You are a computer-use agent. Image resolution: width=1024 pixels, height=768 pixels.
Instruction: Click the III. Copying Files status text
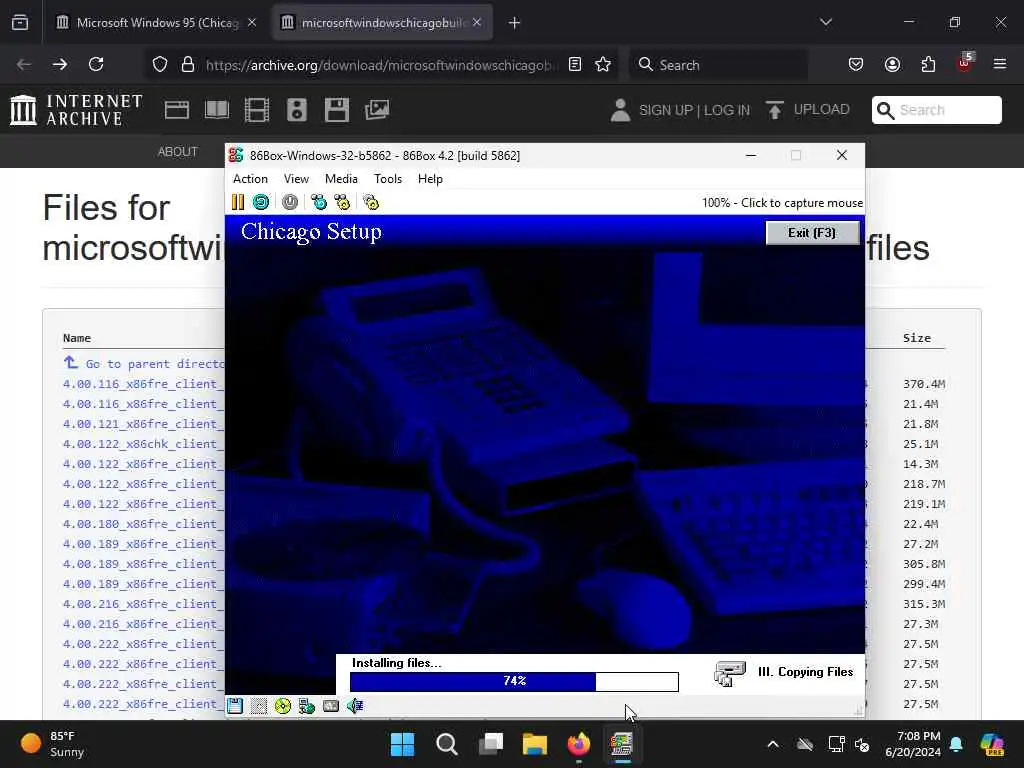click(805, 672)
